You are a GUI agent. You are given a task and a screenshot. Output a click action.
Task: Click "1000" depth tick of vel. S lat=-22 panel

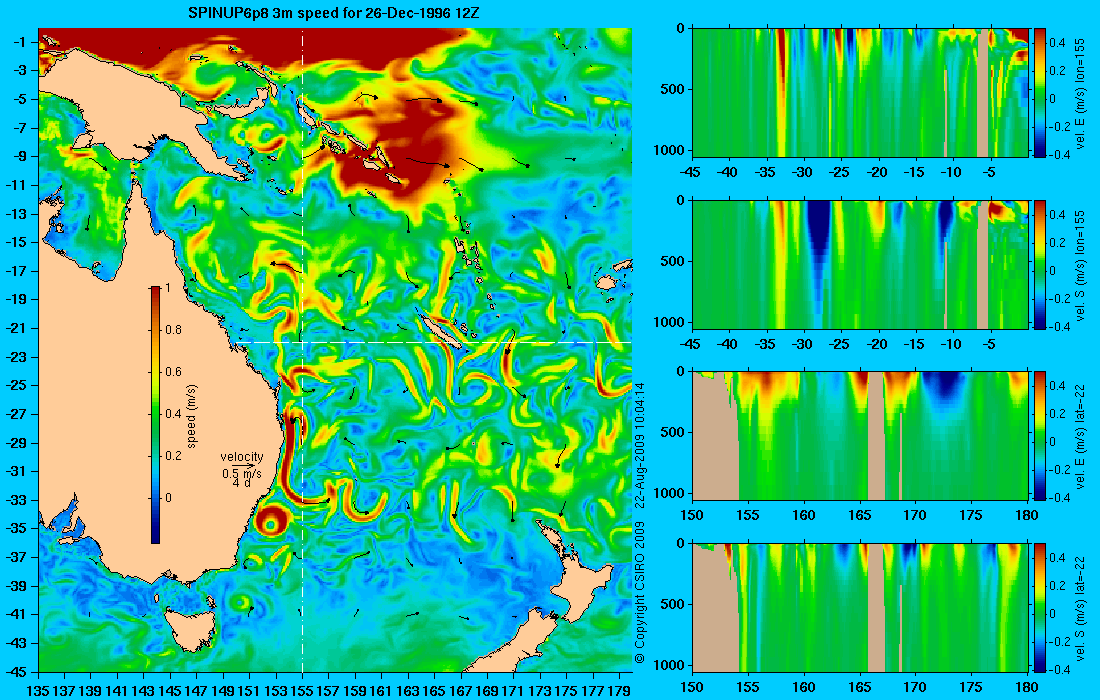pyautogui.click(x=671, y=665)
